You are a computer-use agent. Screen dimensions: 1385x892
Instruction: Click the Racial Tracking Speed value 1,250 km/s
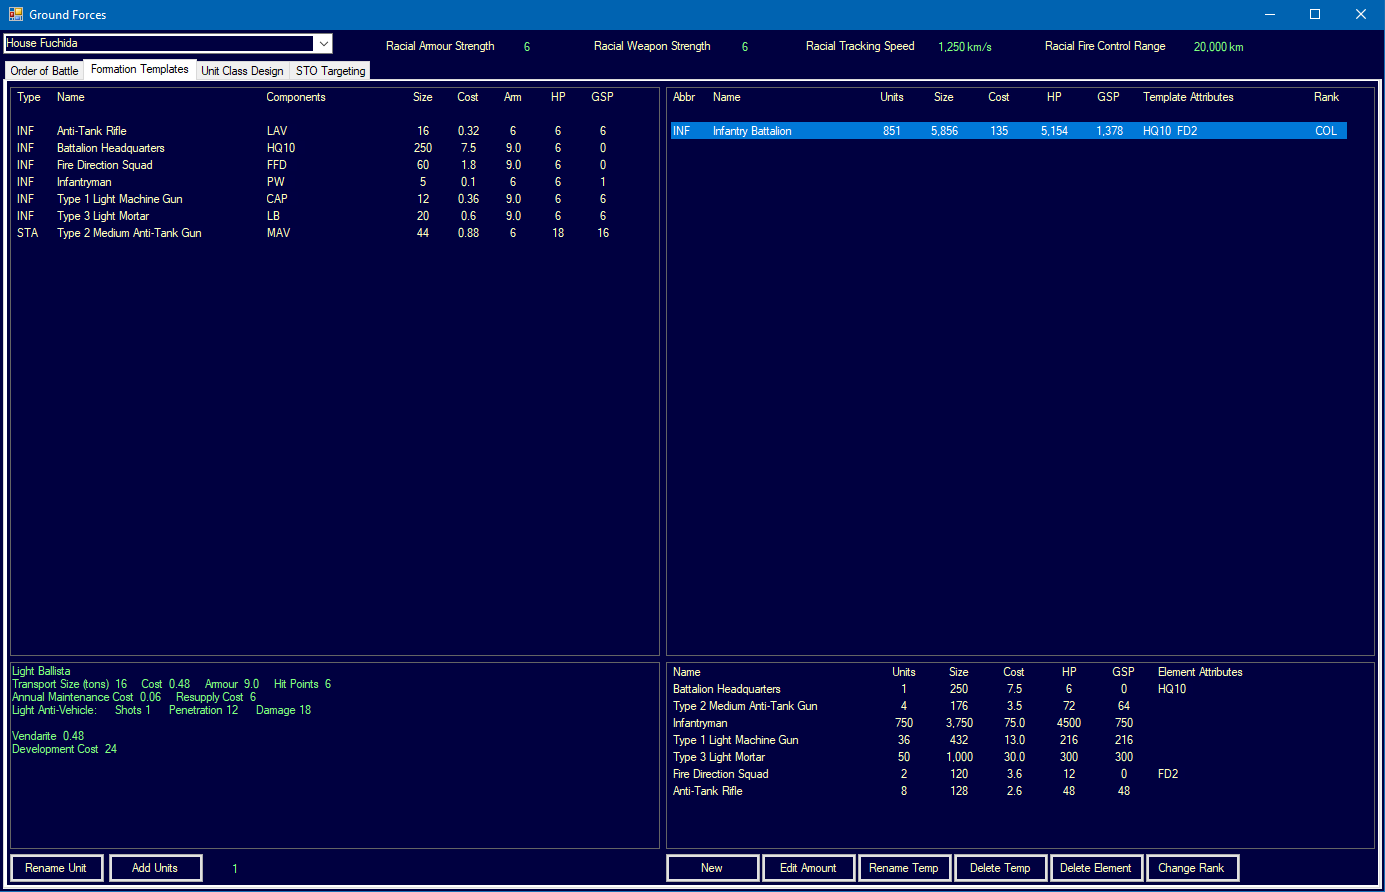coord(965,47)
